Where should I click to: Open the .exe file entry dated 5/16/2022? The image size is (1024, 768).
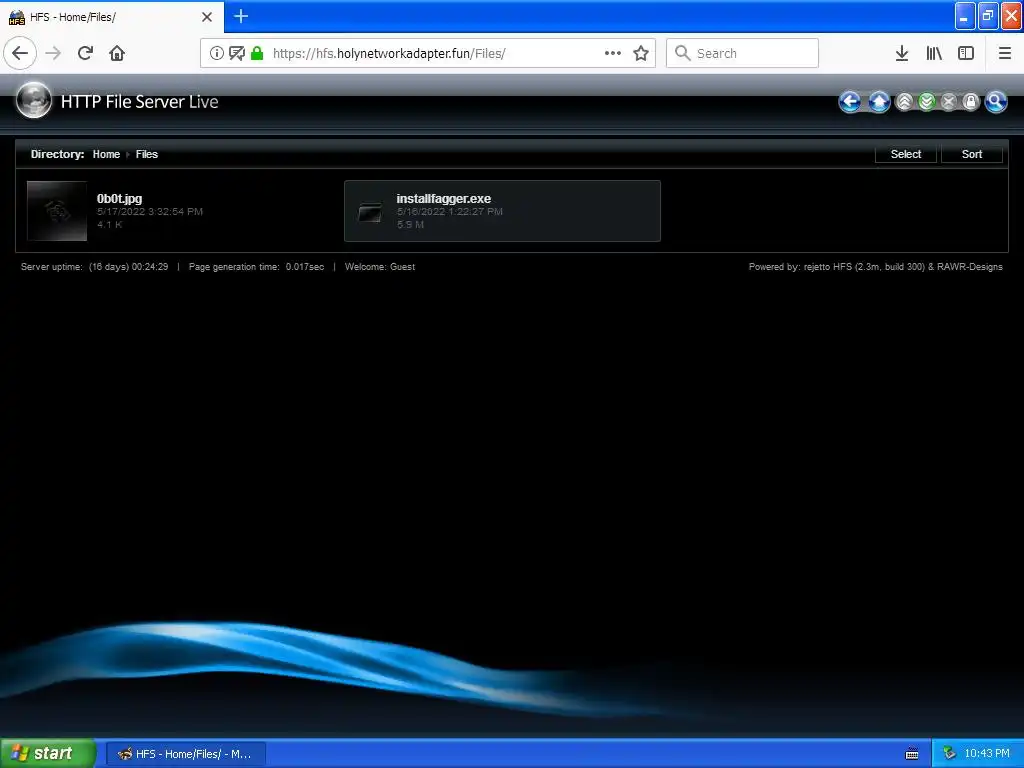tap(502, 211)
